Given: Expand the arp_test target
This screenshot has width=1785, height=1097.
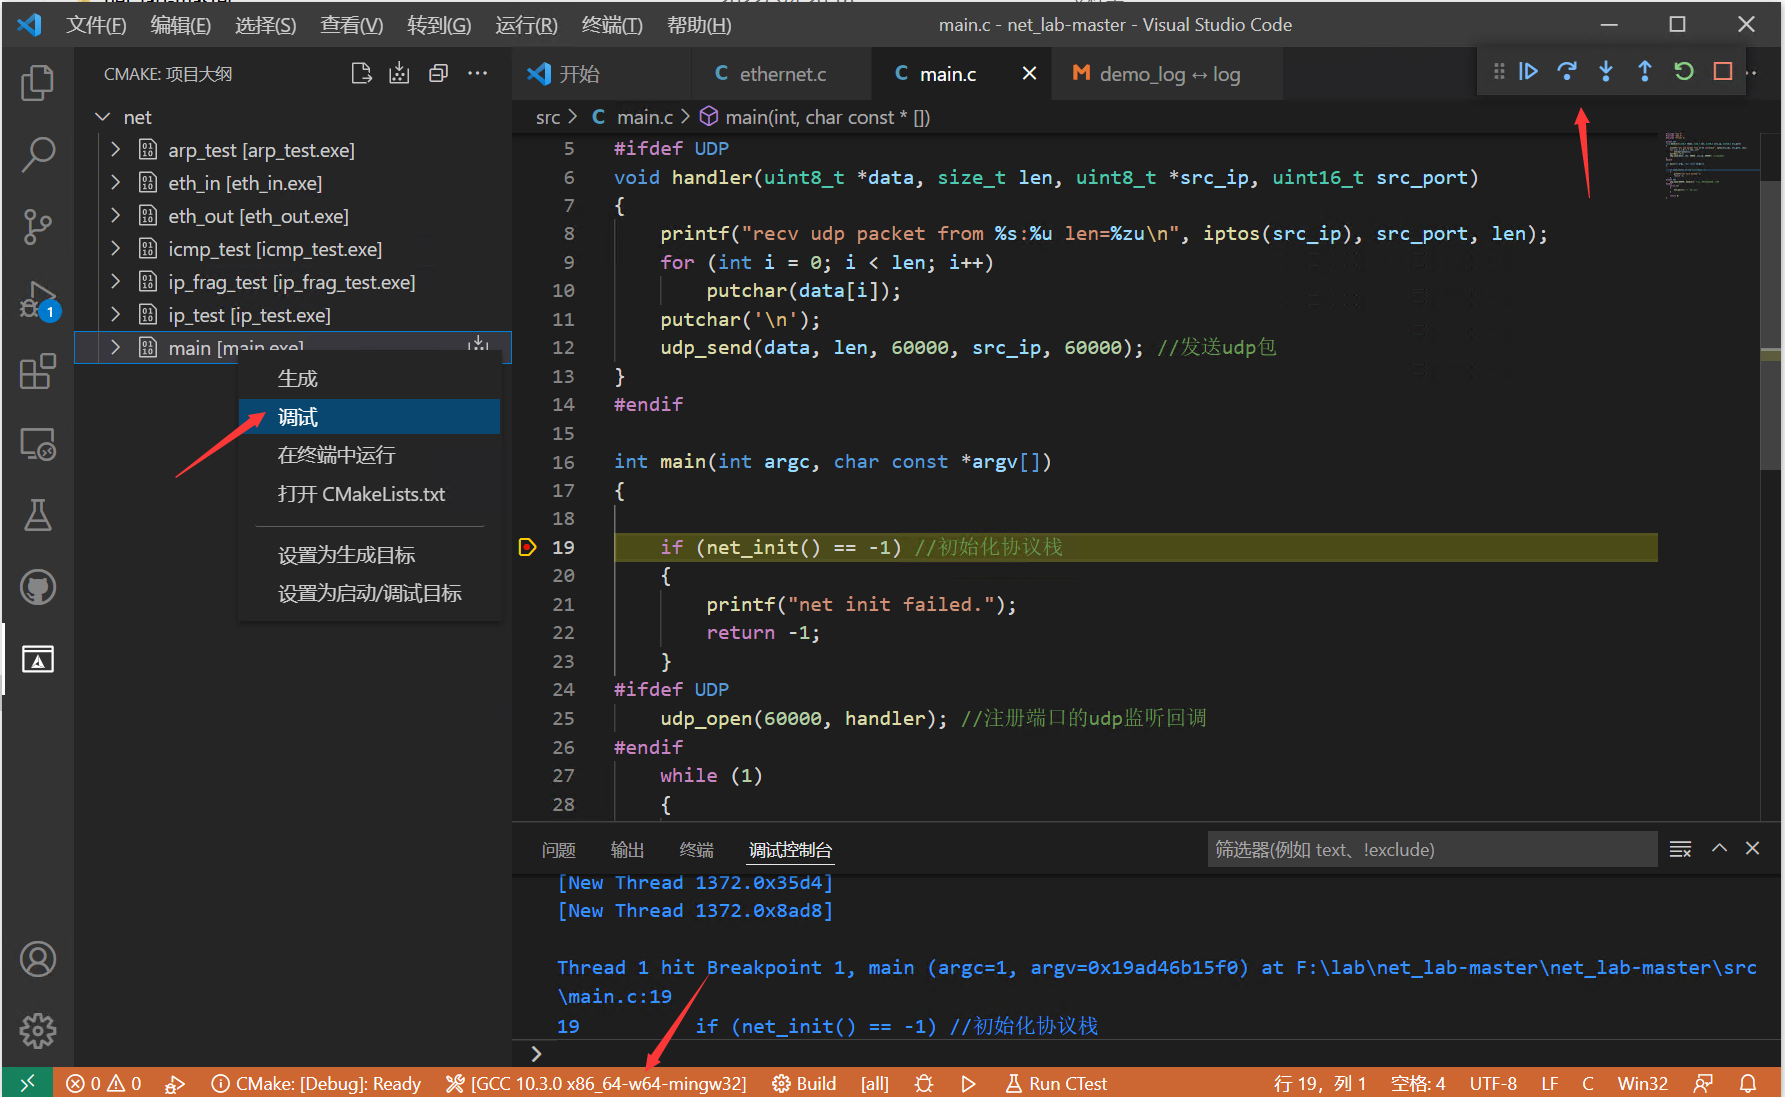Looking at the screenshot, I should [115, 150].
